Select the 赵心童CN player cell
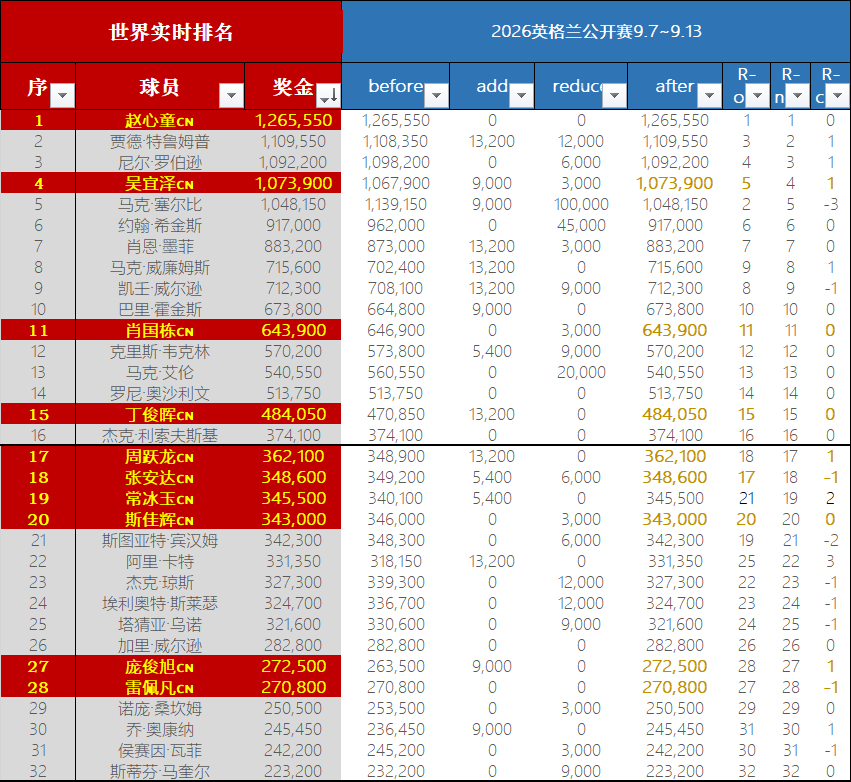Image resolution: width=851 pixels, height=782 pixels. [160, 120]
